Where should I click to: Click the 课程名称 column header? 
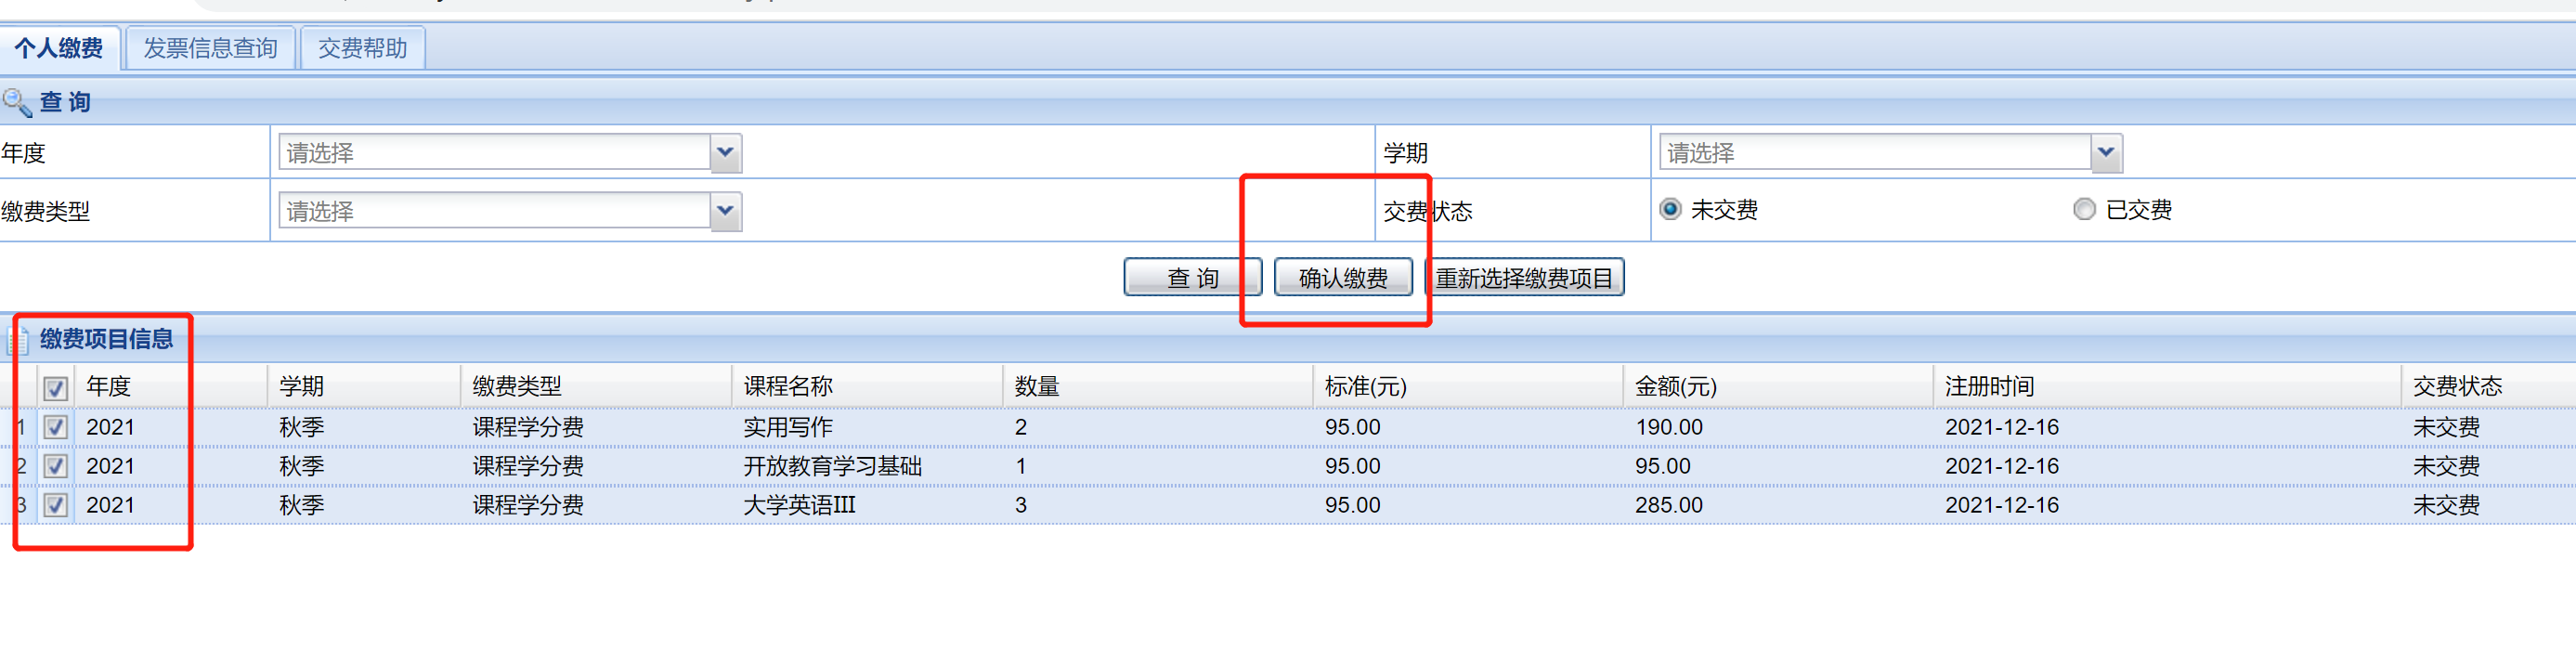click(788, 387)
